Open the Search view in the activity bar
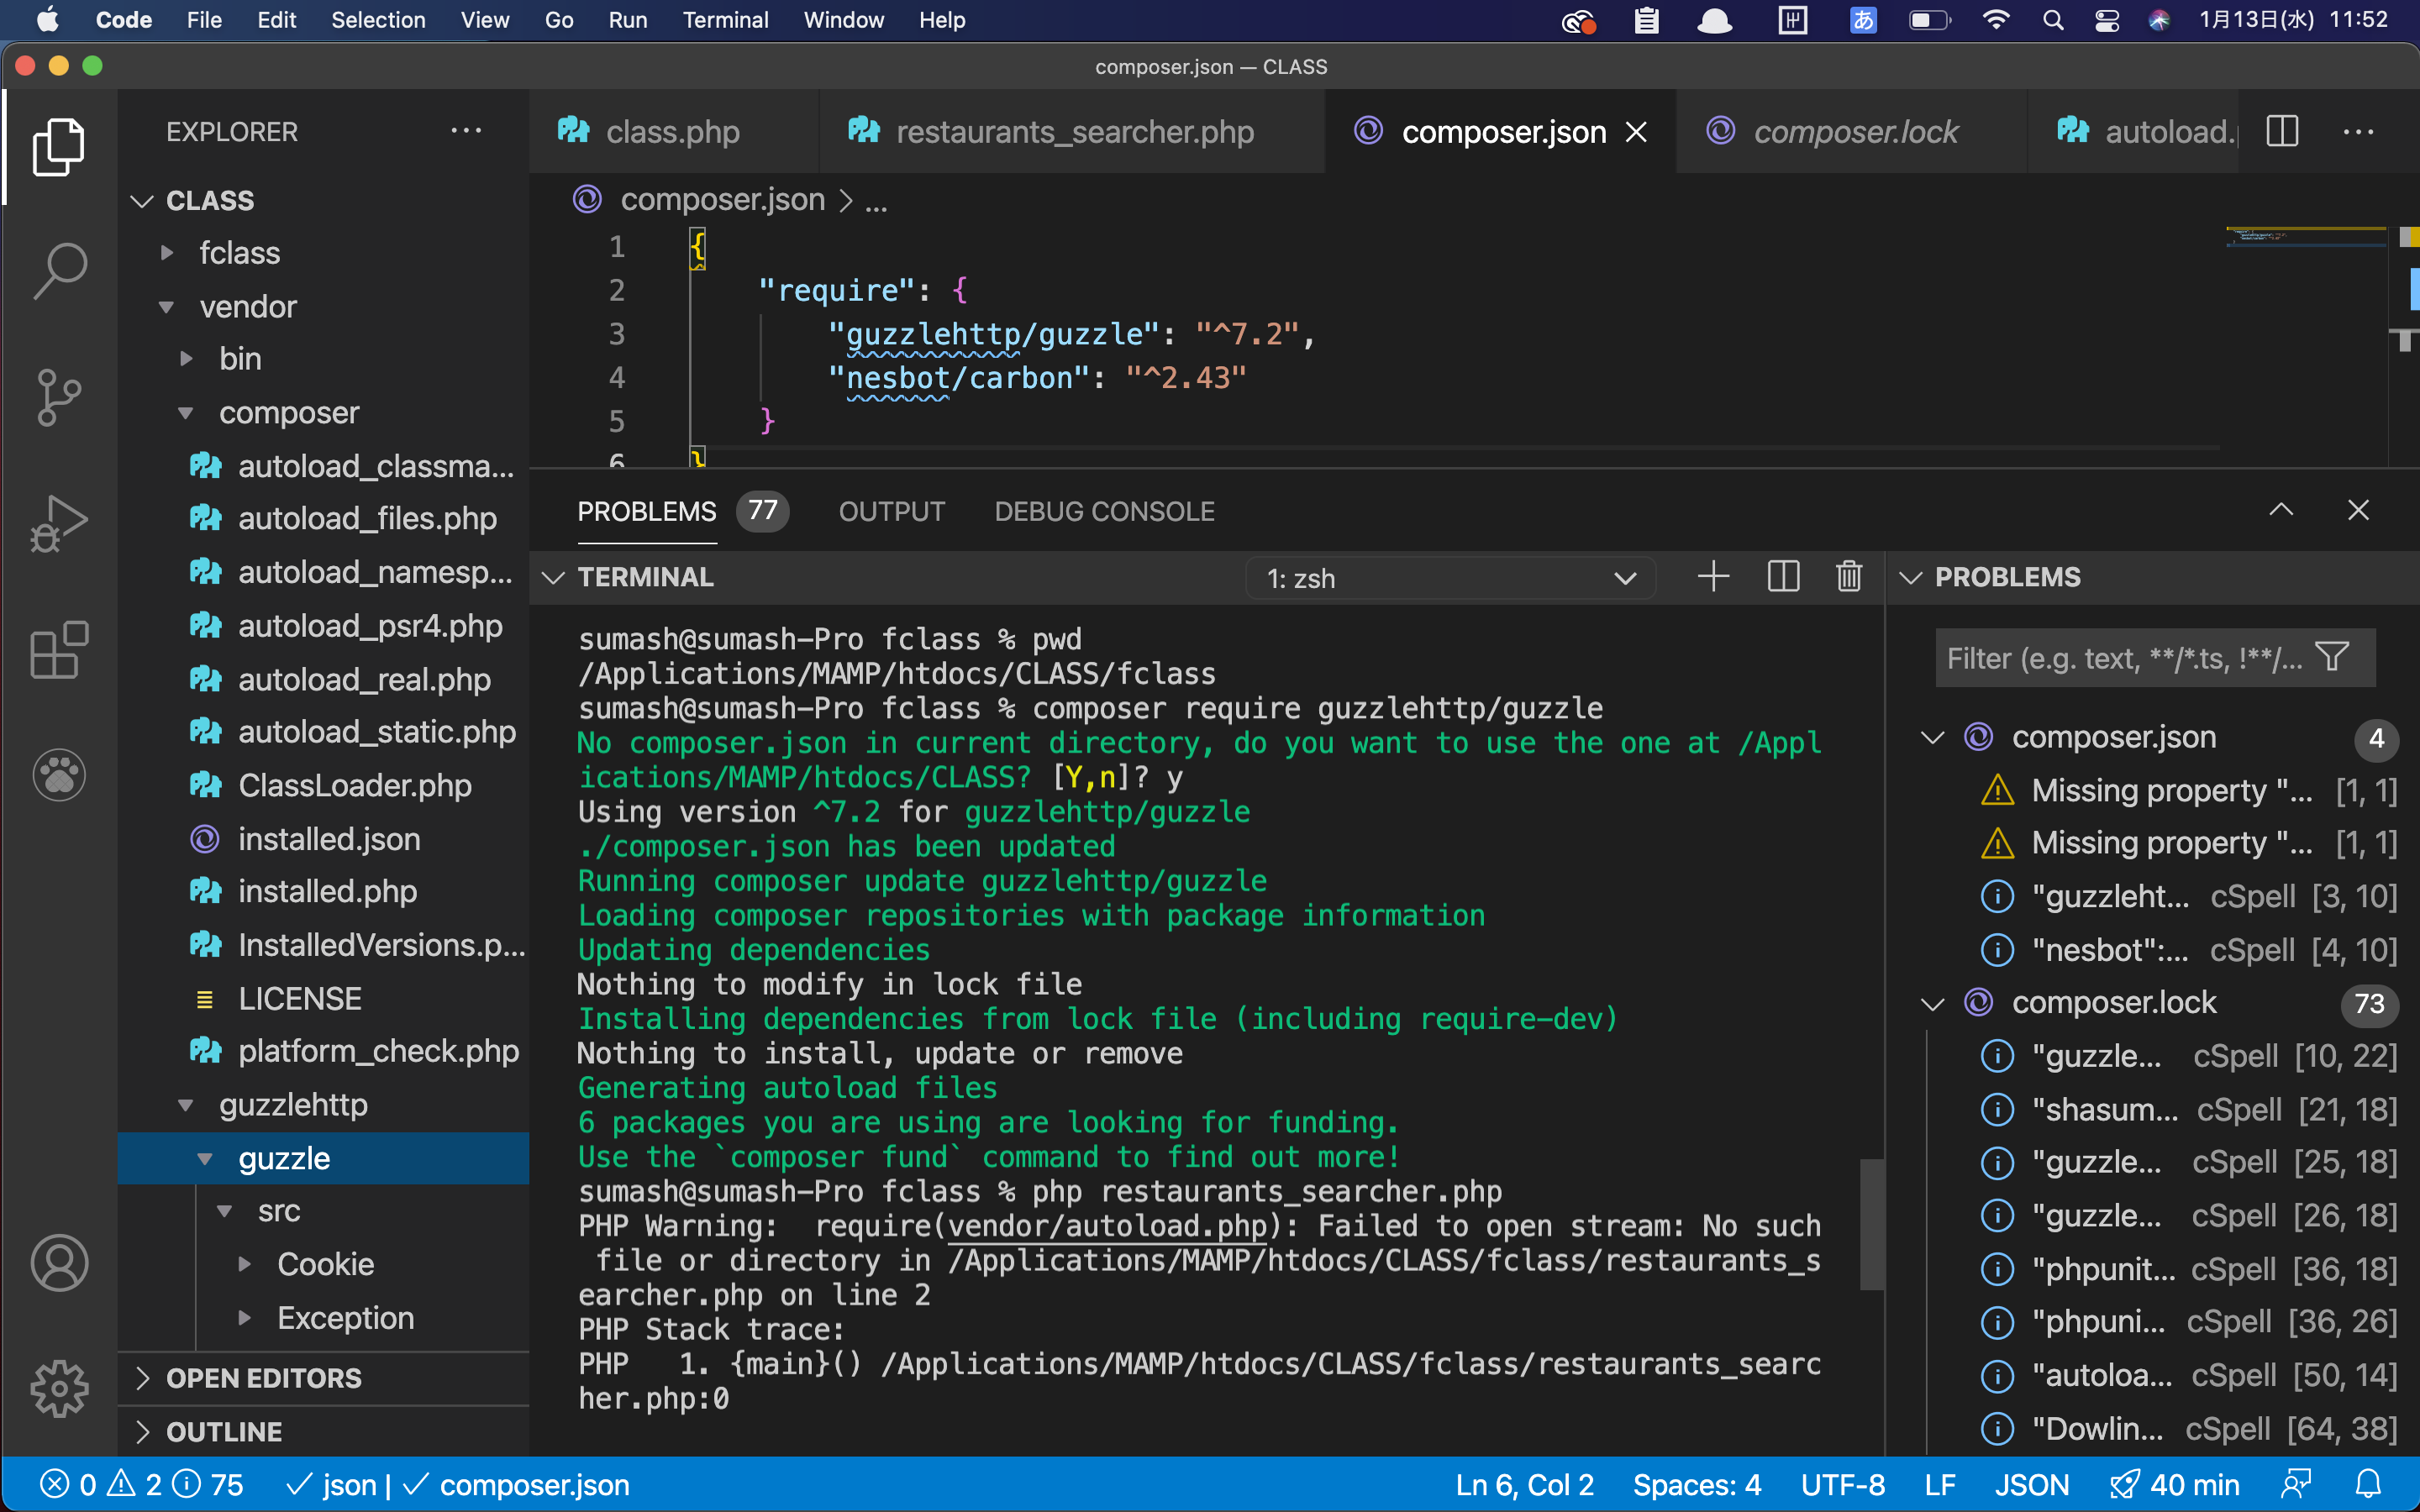 click(x=58, y=270)
